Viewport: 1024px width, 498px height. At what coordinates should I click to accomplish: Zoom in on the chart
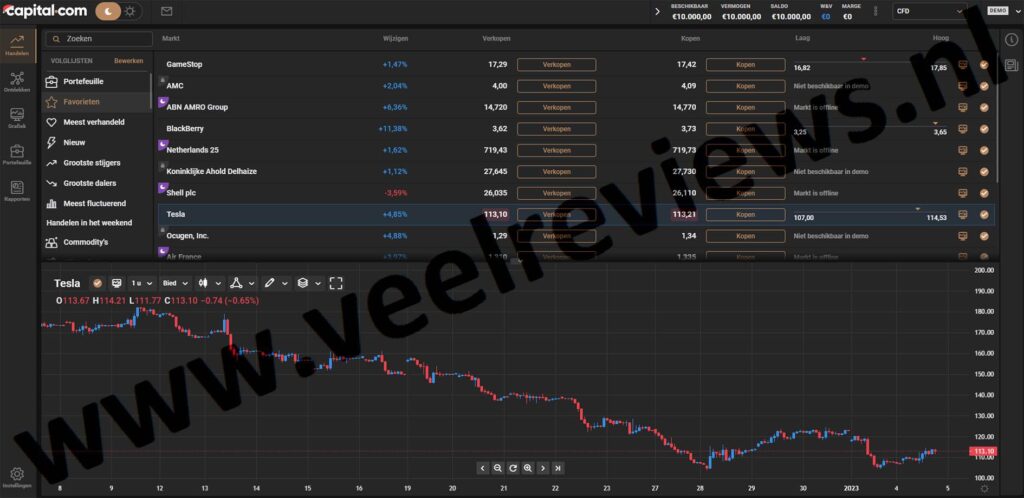(x=527, y=468)
